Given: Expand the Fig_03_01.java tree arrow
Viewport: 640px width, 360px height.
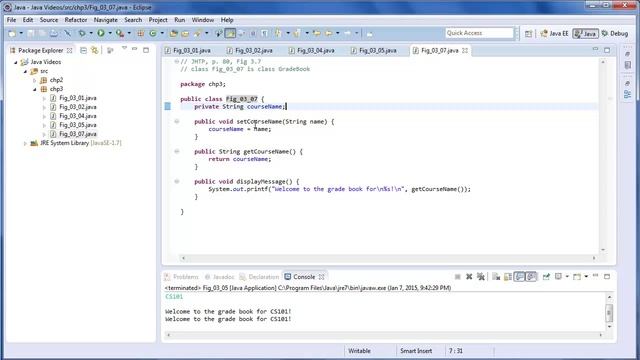Looking at the screenshot, I should (44, 98).
